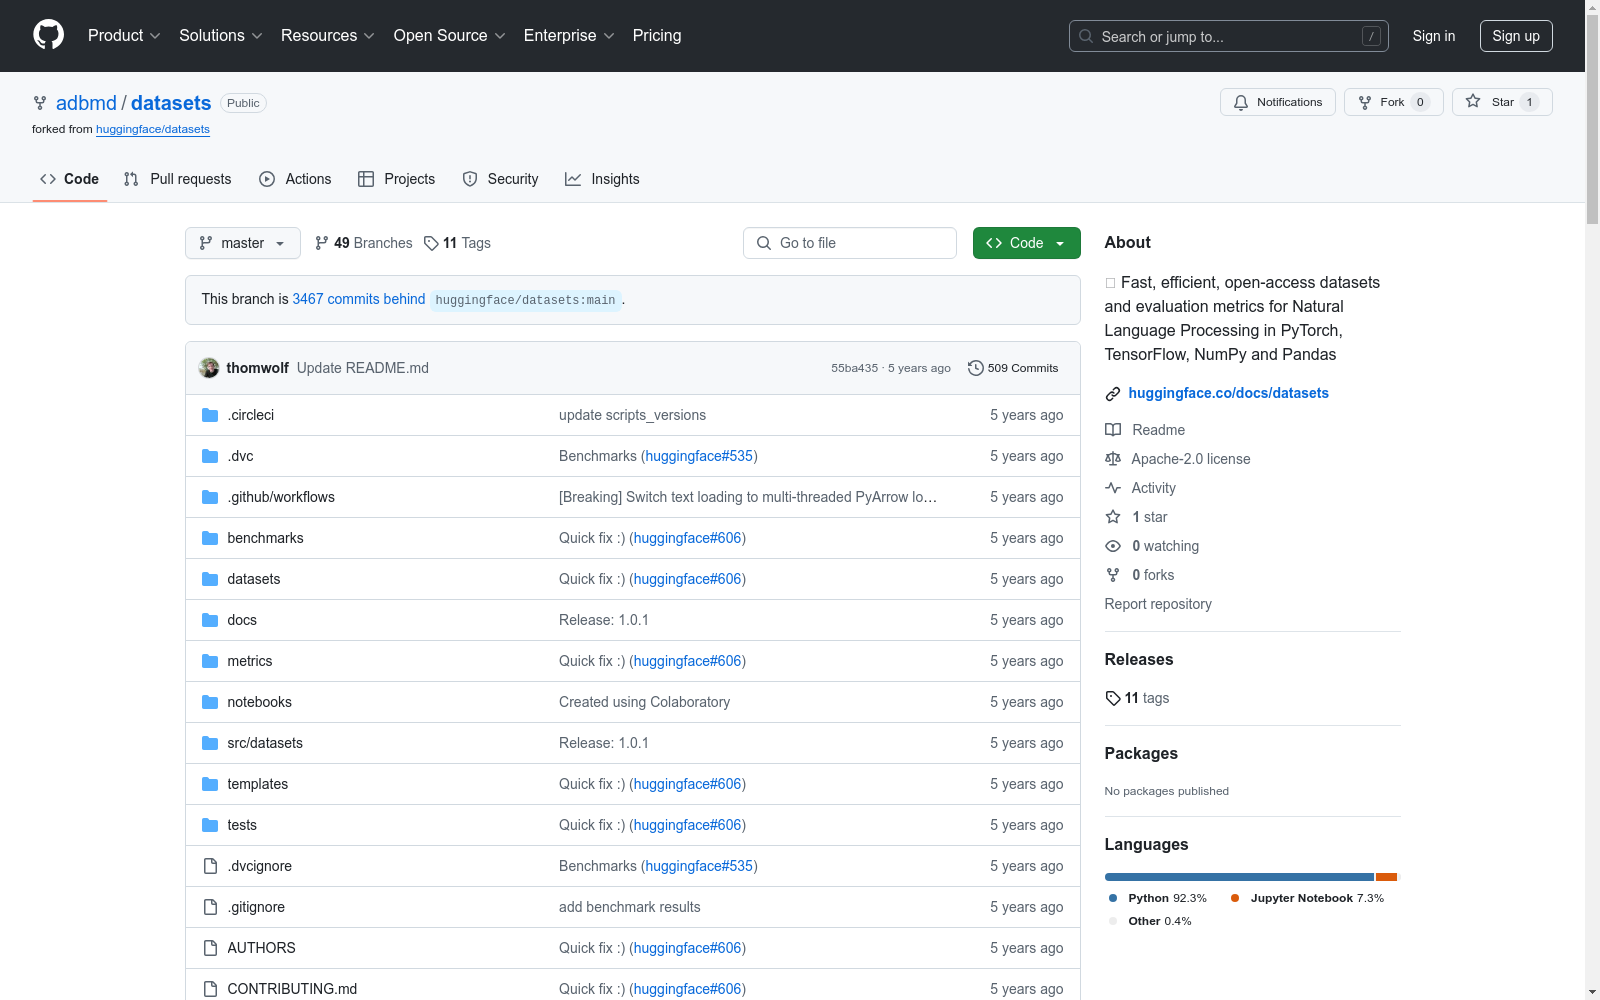This screenshot has height=1000, width=1600.
Task: Open the huggingface#535 link in .dvc row
Action: [x=699, y=456]
